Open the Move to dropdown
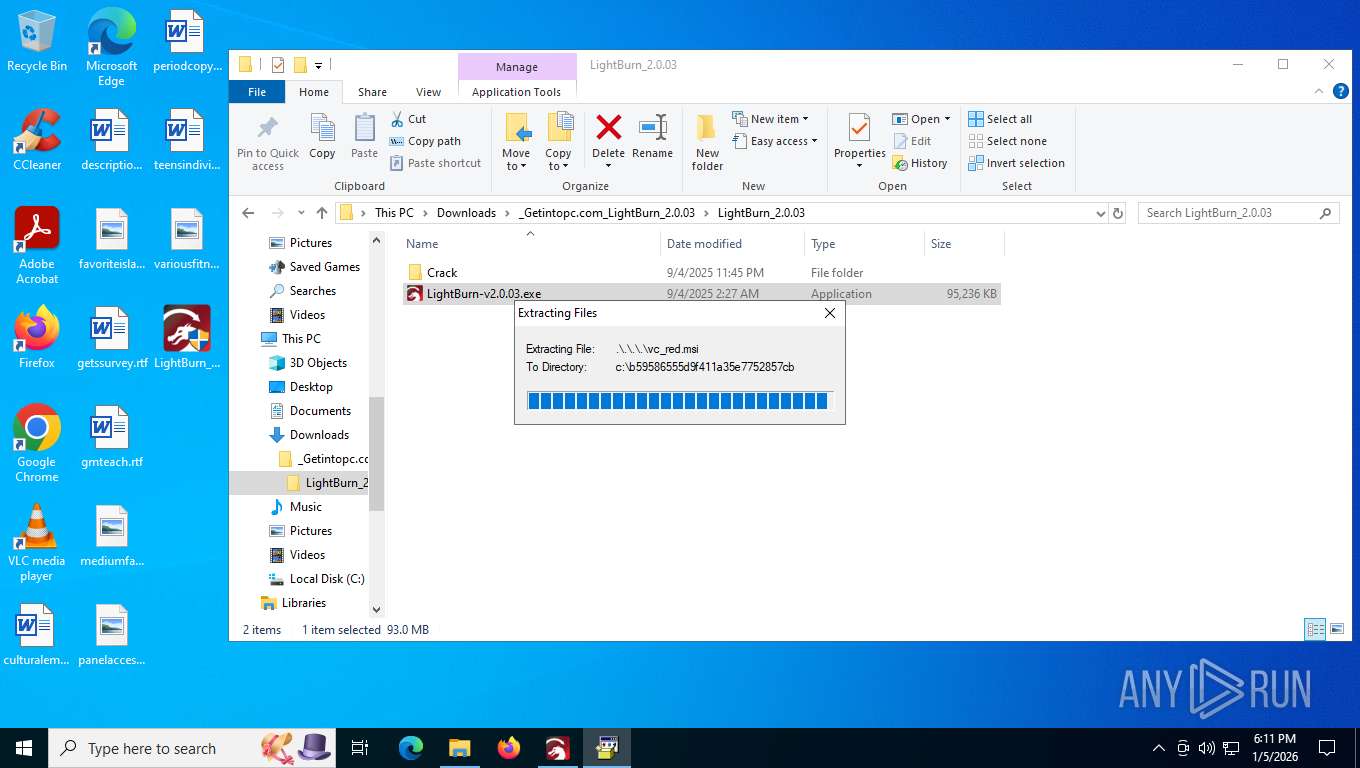The height and width of the screenshot is (768, 1360). pyautogui.click(x=516, y=160)
